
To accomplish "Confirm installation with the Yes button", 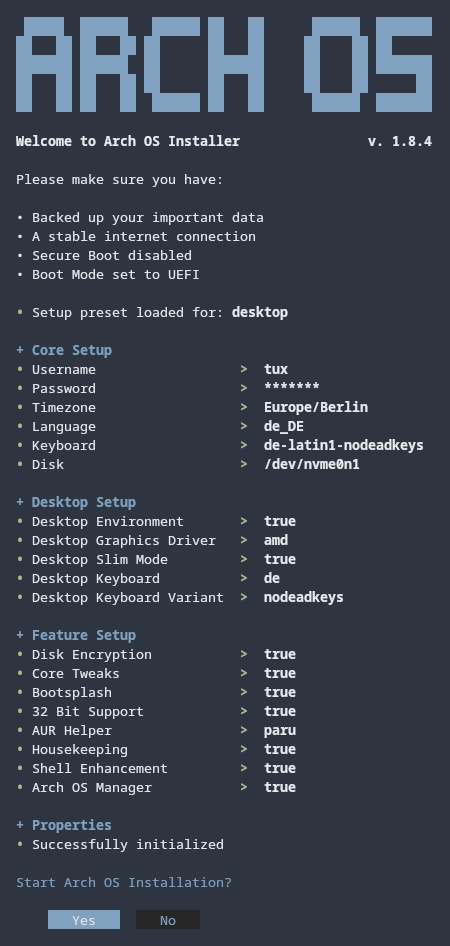I will click(x=84, y=919).
